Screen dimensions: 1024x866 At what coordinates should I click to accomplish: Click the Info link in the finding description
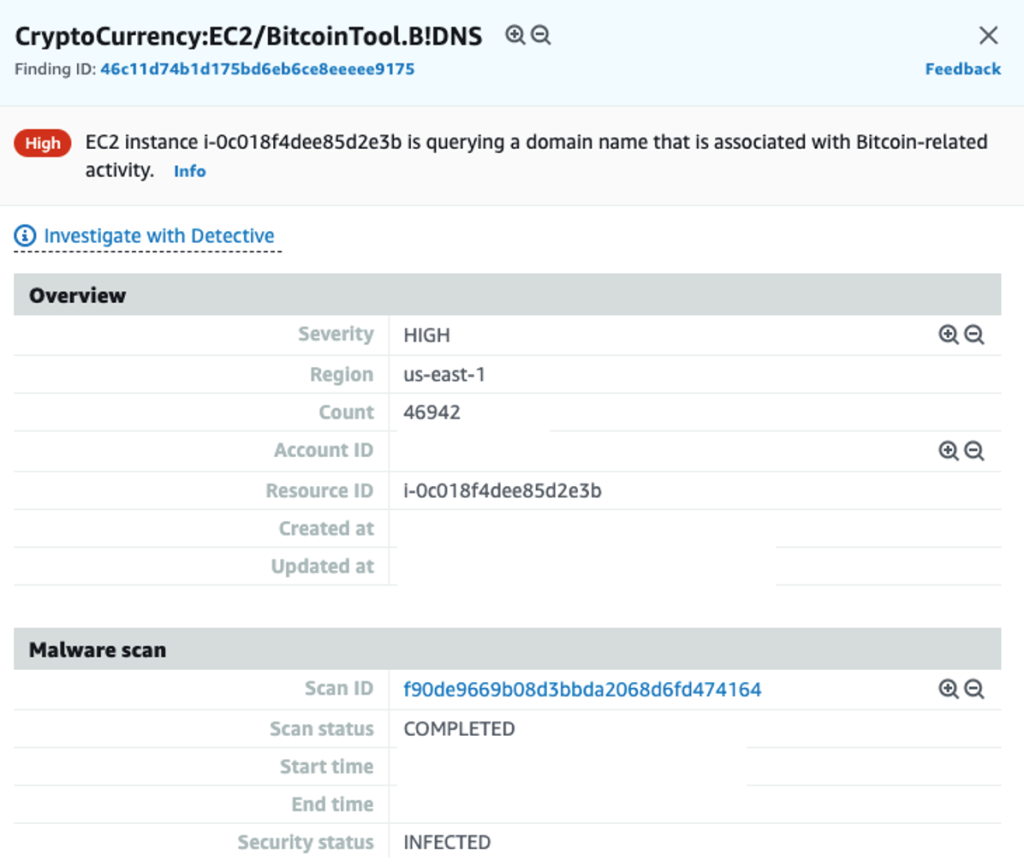pos(189,171)
